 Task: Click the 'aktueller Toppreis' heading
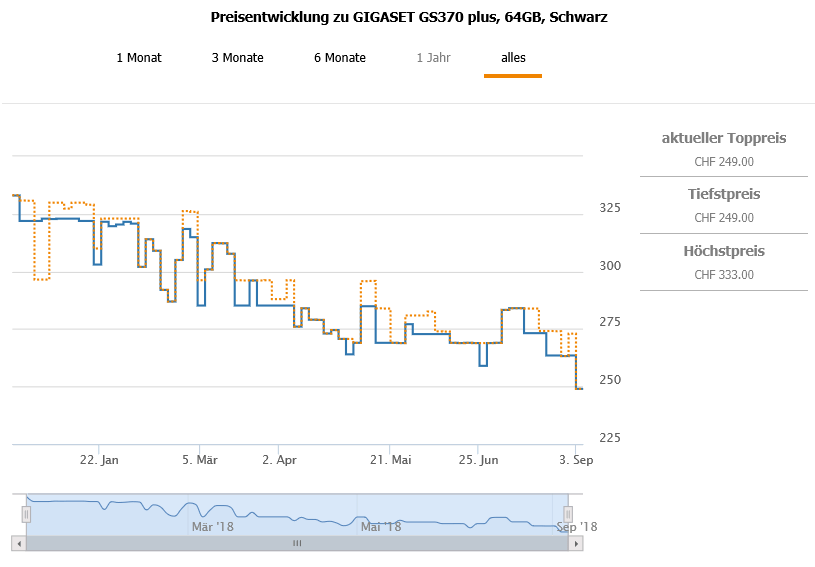[724, 138]
